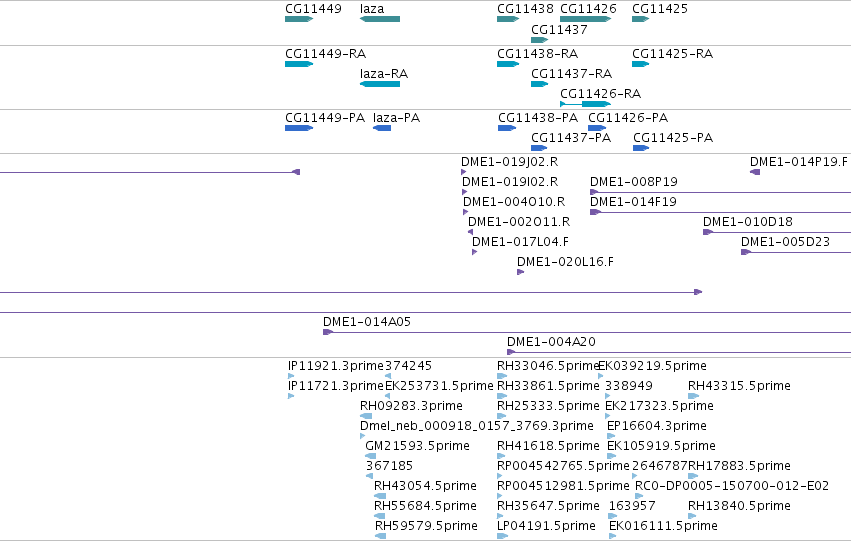The image size is (851, 541).
Task: Click the IP11721.3prime EST label
Action: (x=335, y=386)
